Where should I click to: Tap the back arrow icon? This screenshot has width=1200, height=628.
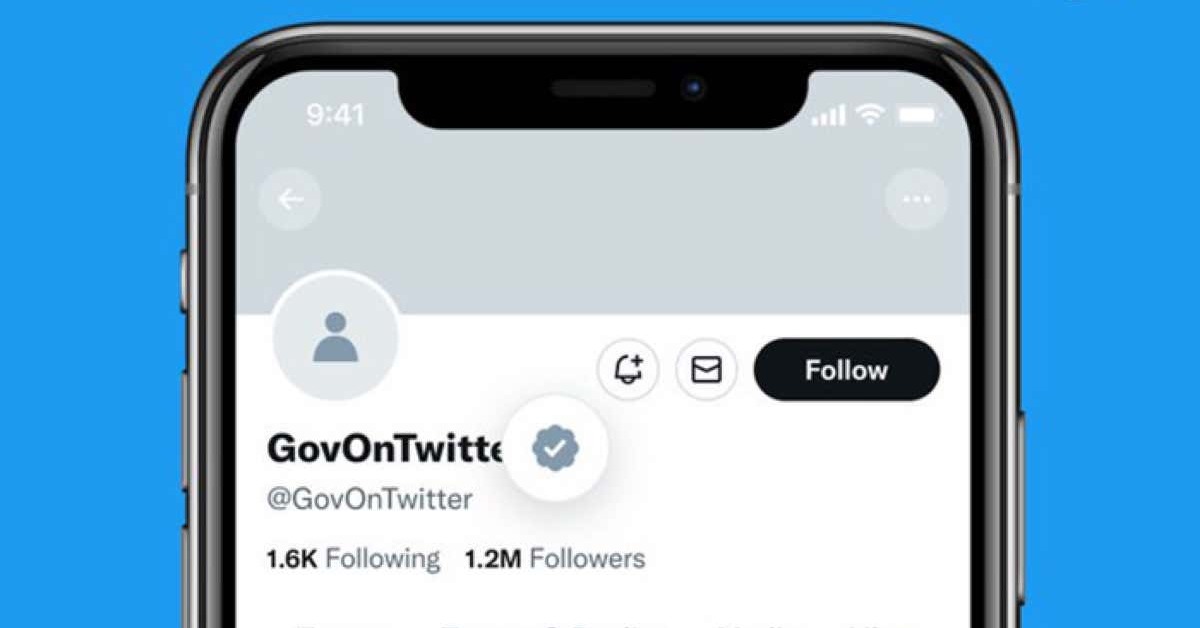(290, 200)
